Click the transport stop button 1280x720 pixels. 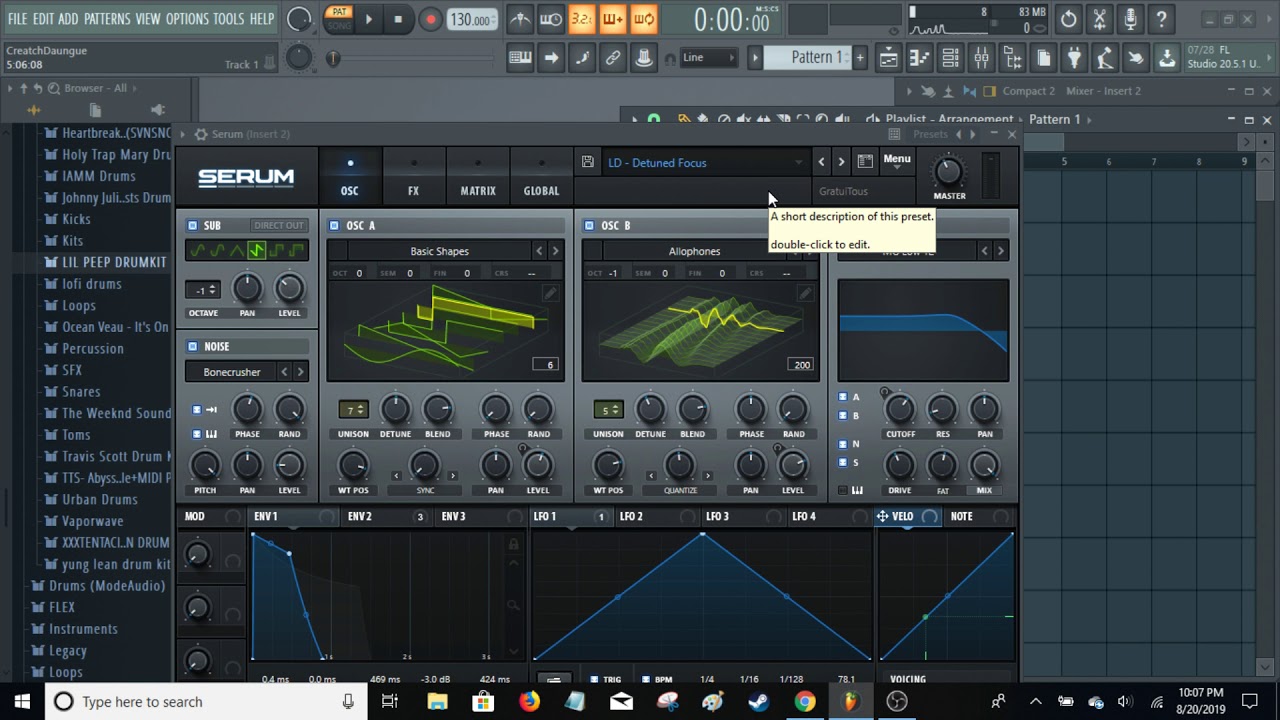(x=398, y=19)
